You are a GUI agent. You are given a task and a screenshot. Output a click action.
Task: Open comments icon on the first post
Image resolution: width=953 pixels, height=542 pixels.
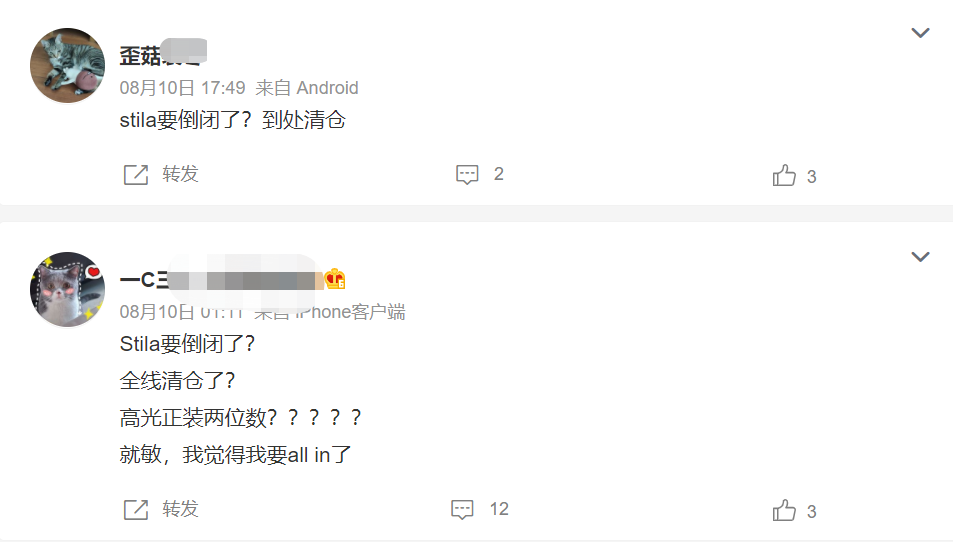(x=467, y=174)
